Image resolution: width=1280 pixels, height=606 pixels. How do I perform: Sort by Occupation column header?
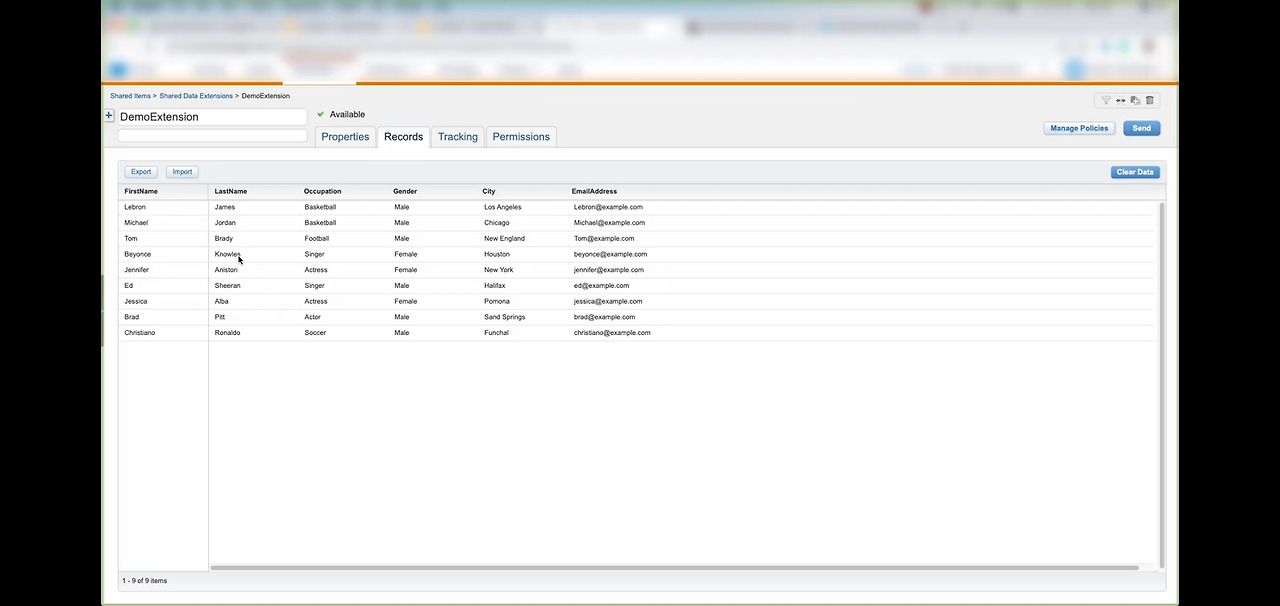[323, 191]
